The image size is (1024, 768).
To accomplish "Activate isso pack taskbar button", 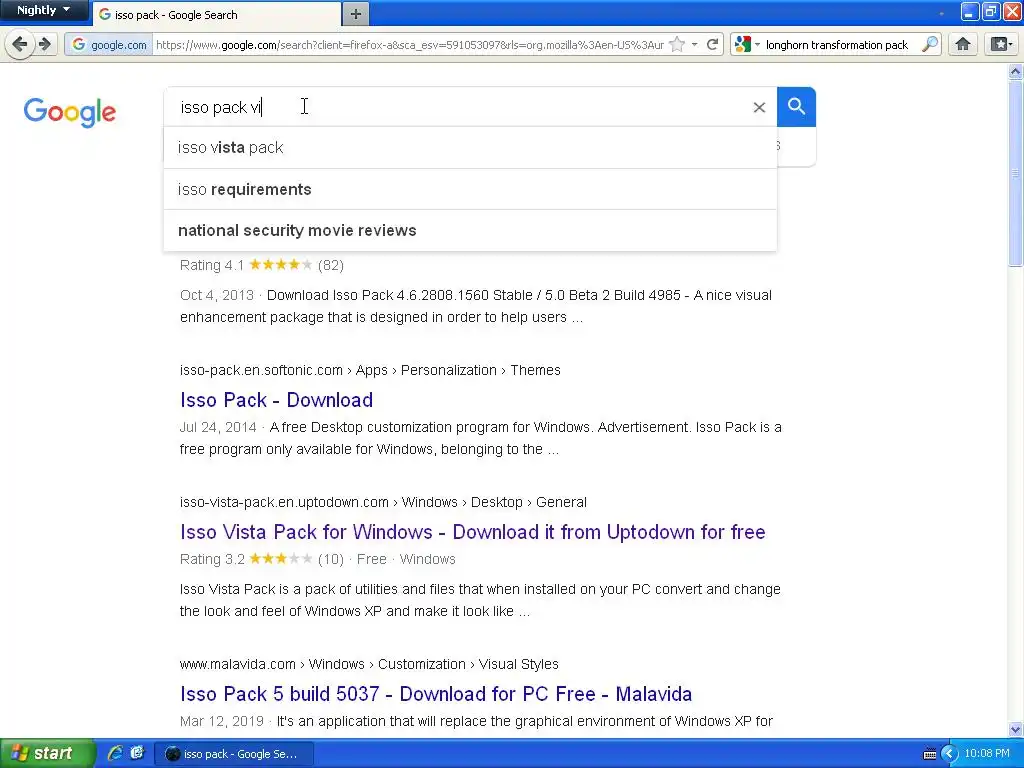I will pyautogui.click(x=234, y=754).
